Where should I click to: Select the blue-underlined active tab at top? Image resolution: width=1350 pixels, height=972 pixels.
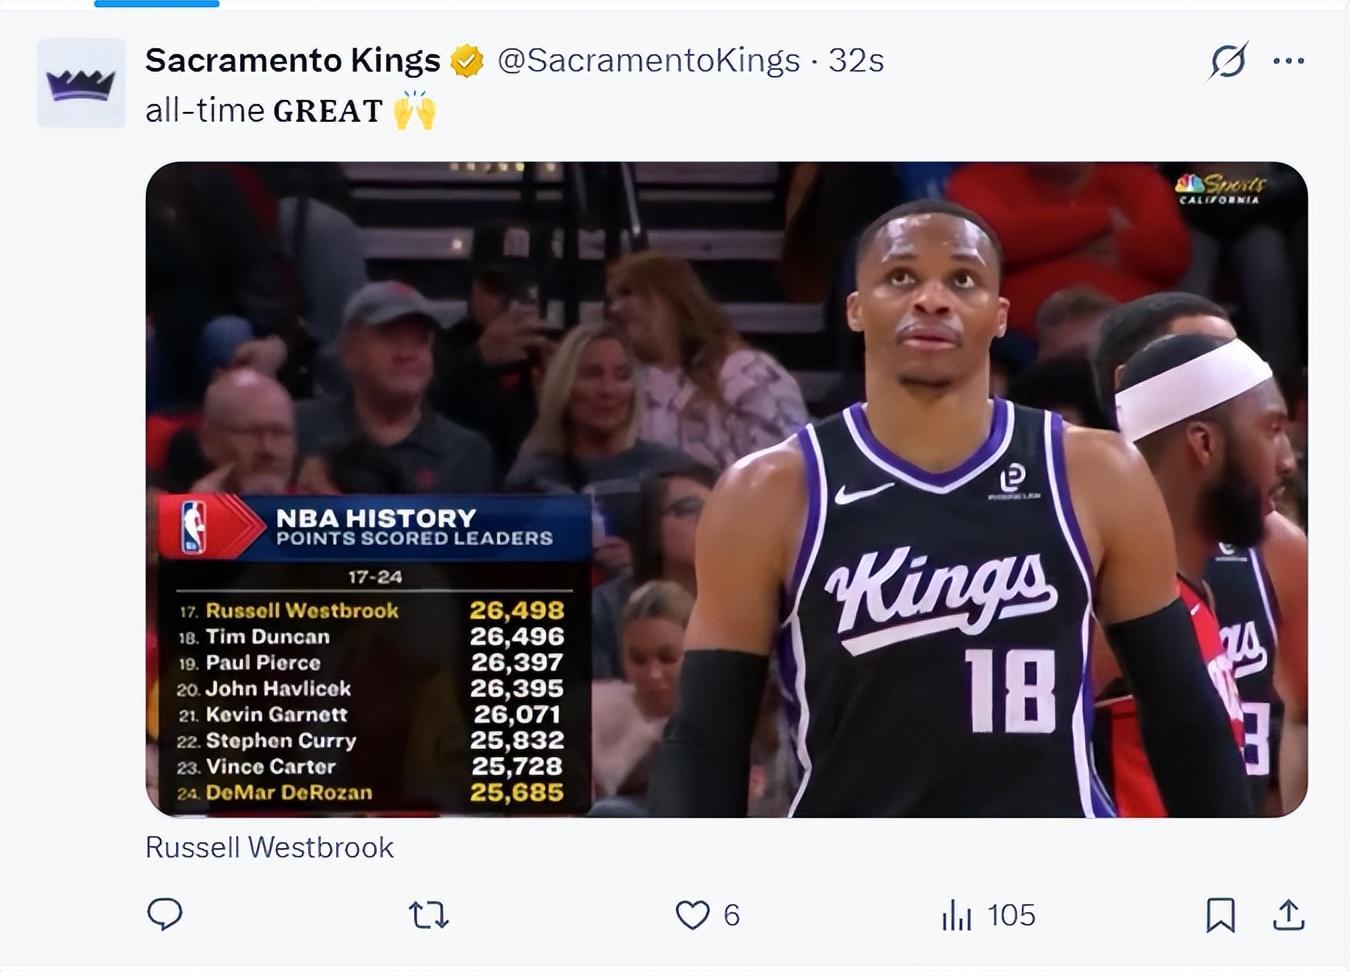pos(156,4)
